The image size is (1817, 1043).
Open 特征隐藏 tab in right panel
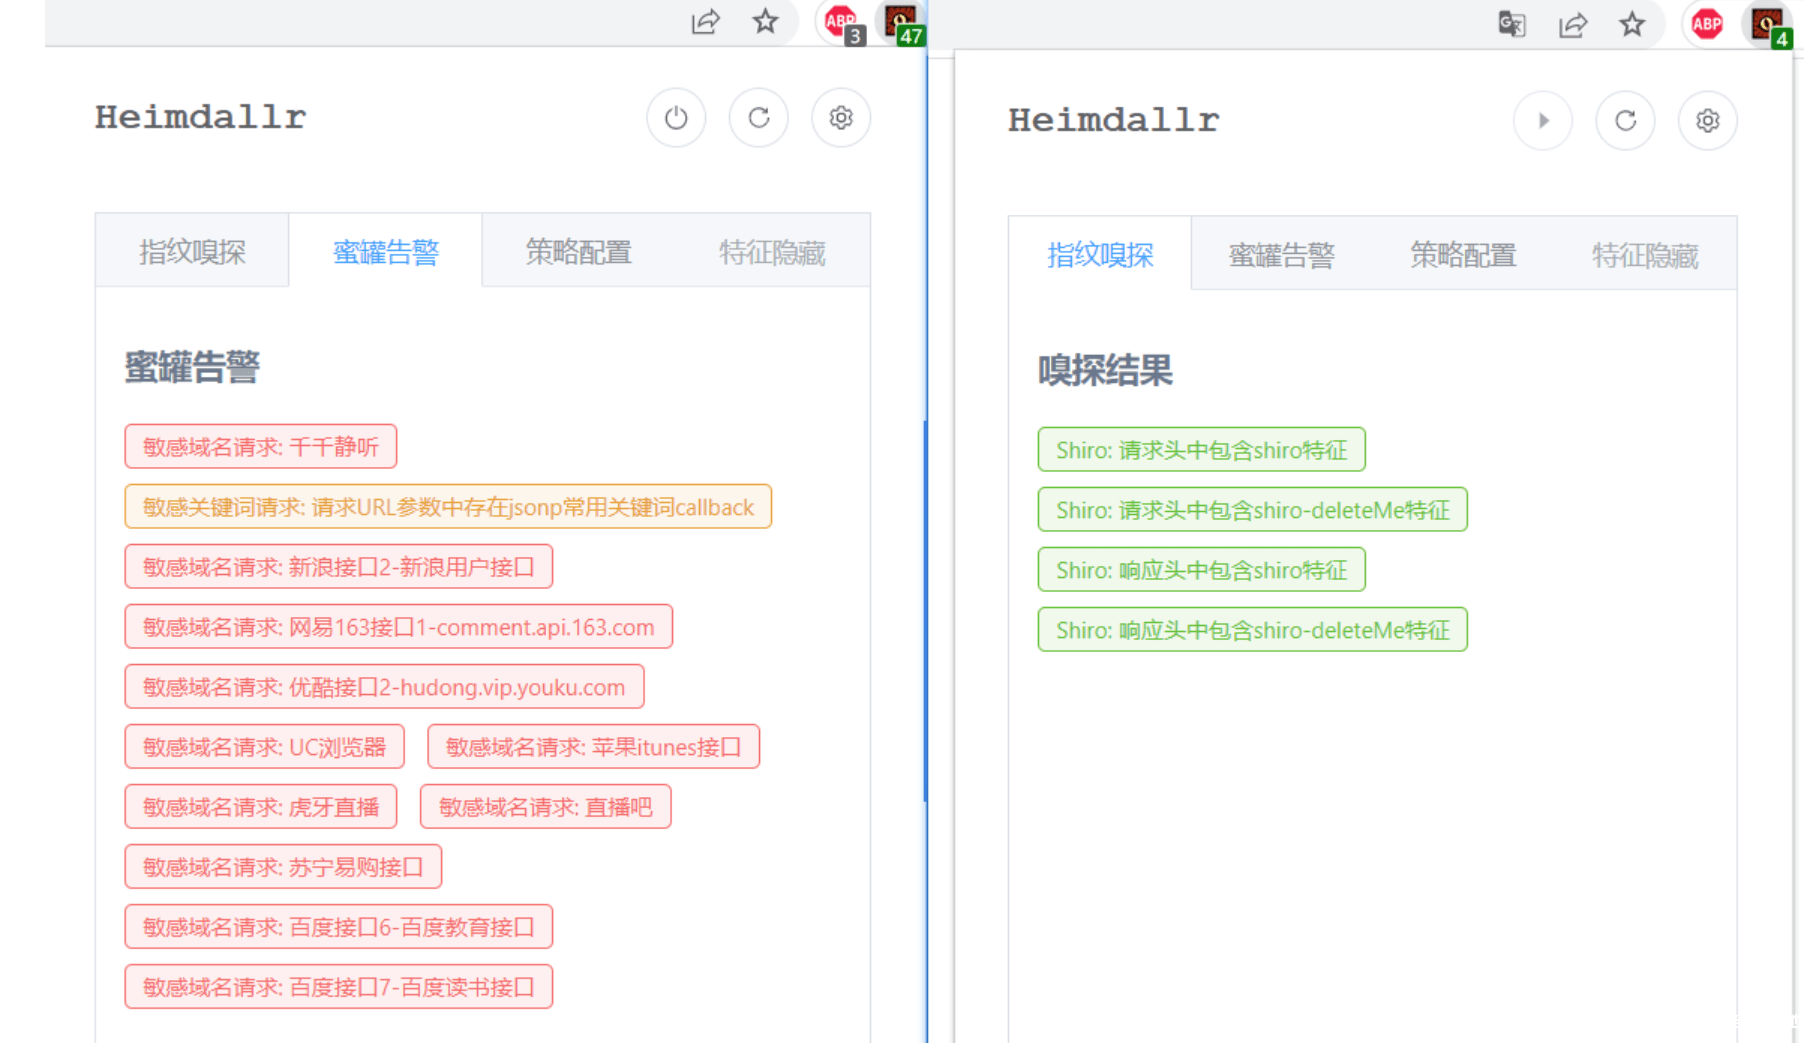tap(1644, 256)
